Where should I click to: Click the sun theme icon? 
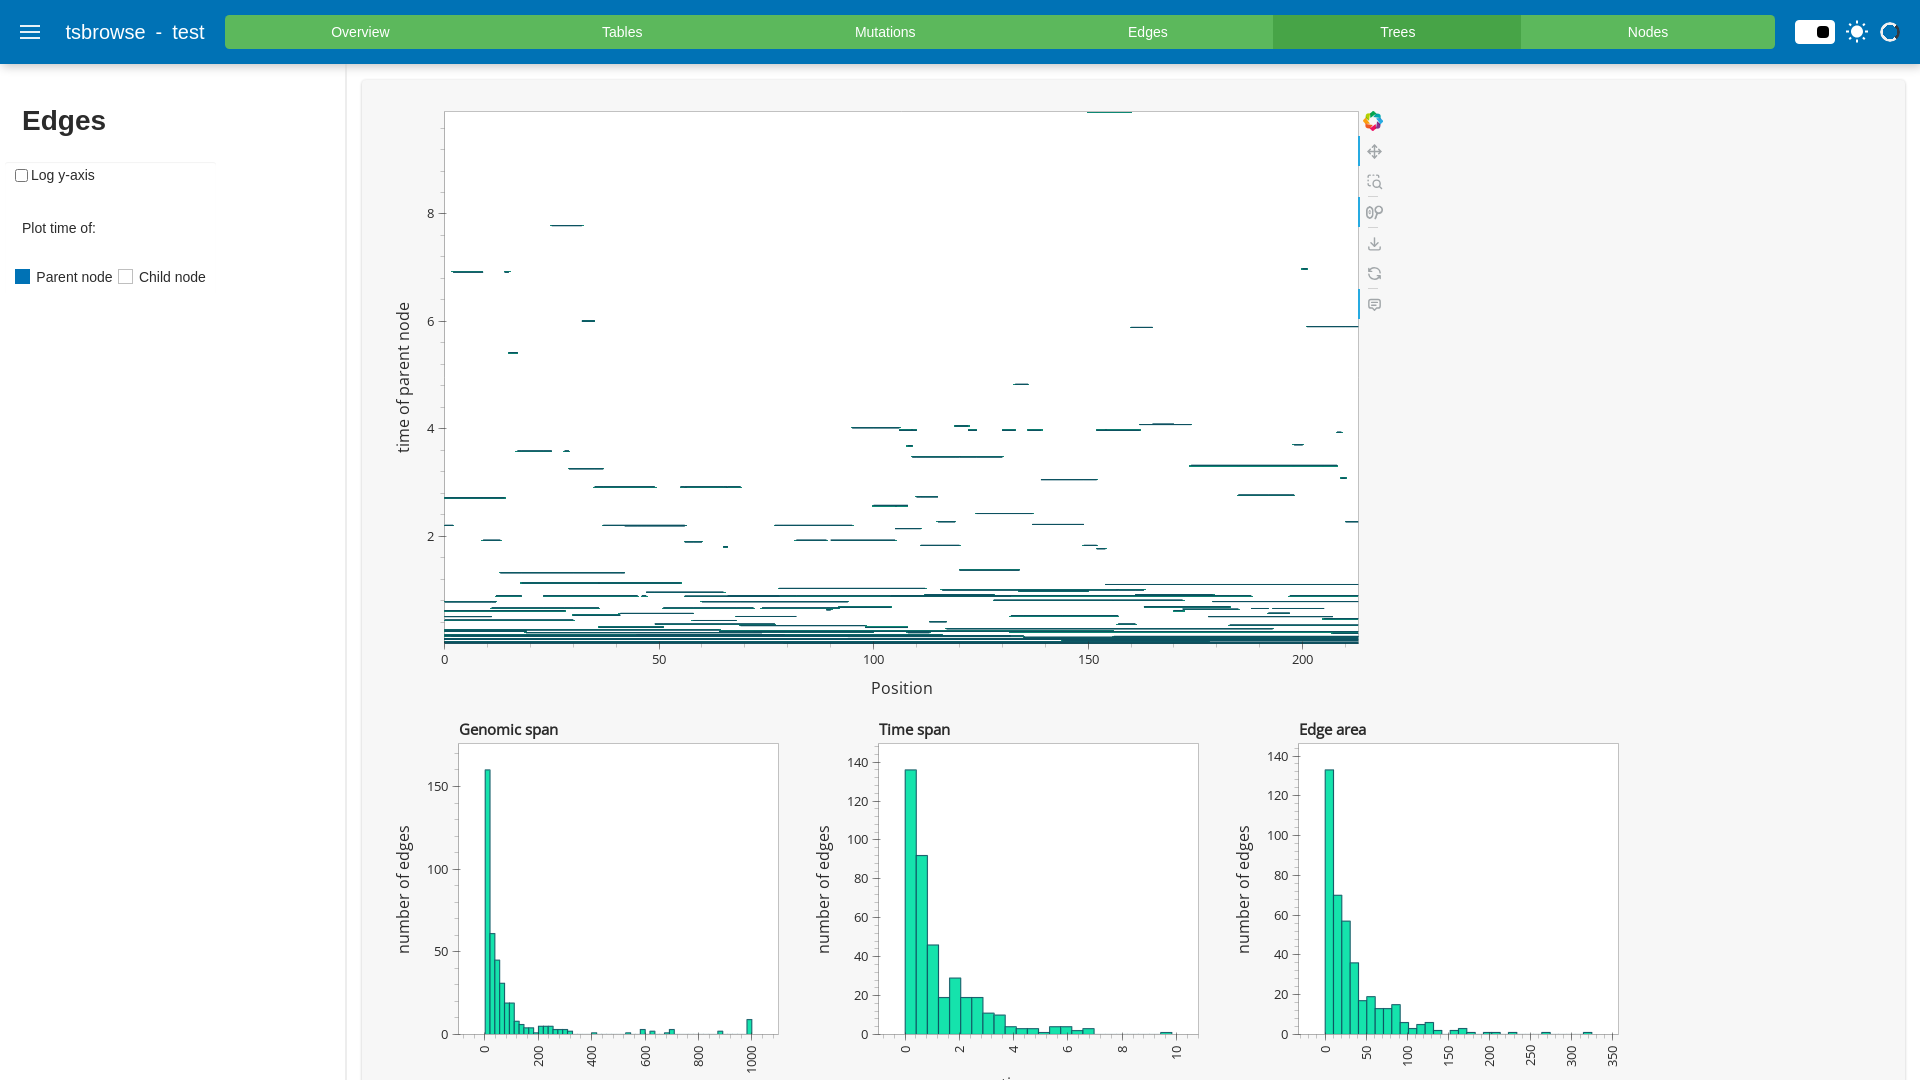click(x=1857, y=32)
